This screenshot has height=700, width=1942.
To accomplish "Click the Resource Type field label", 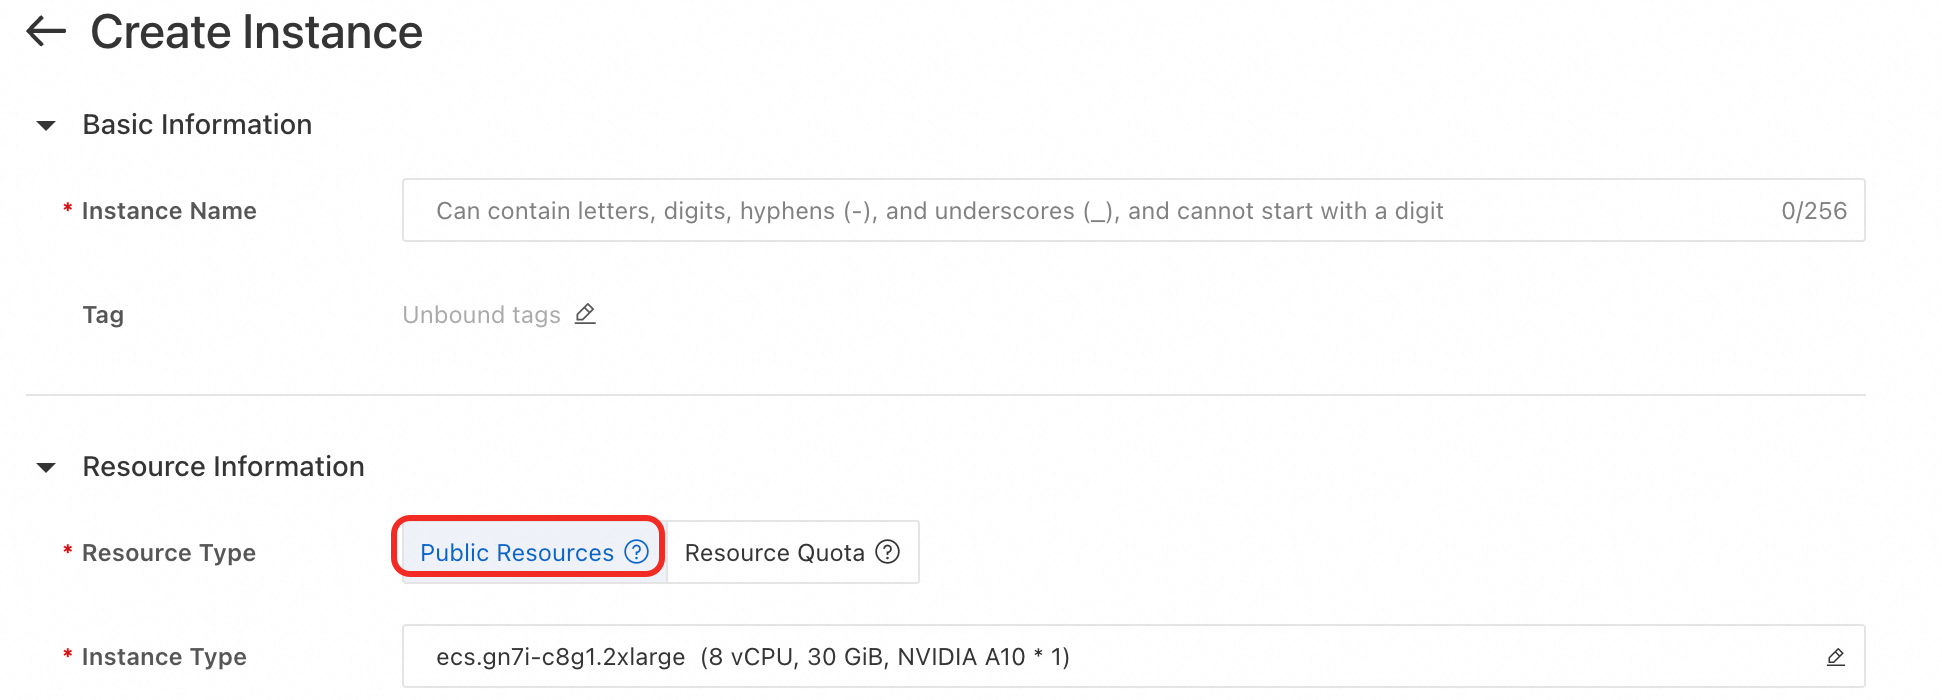I will pos(169,553).
